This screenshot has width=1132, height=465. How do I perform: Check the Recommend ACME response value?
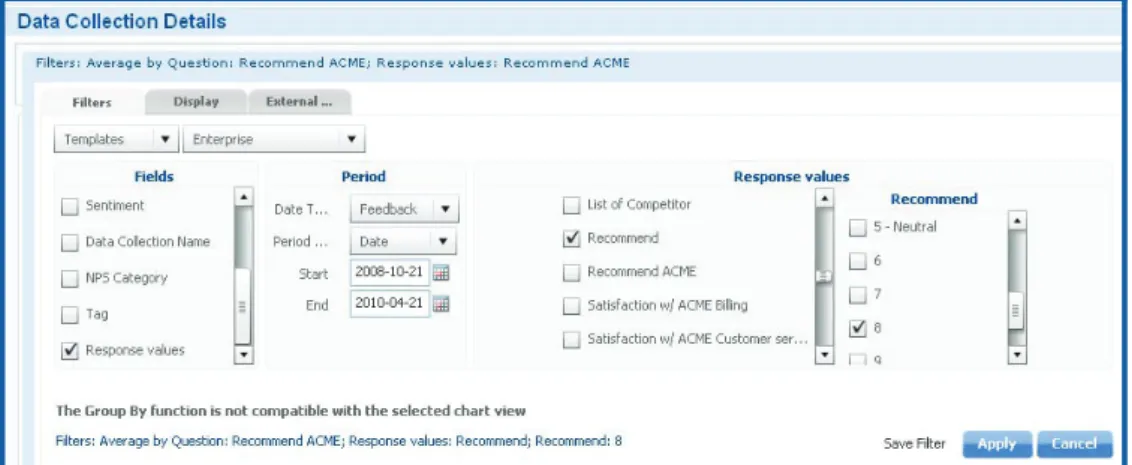pyautogui.click(x=571, y=273)
